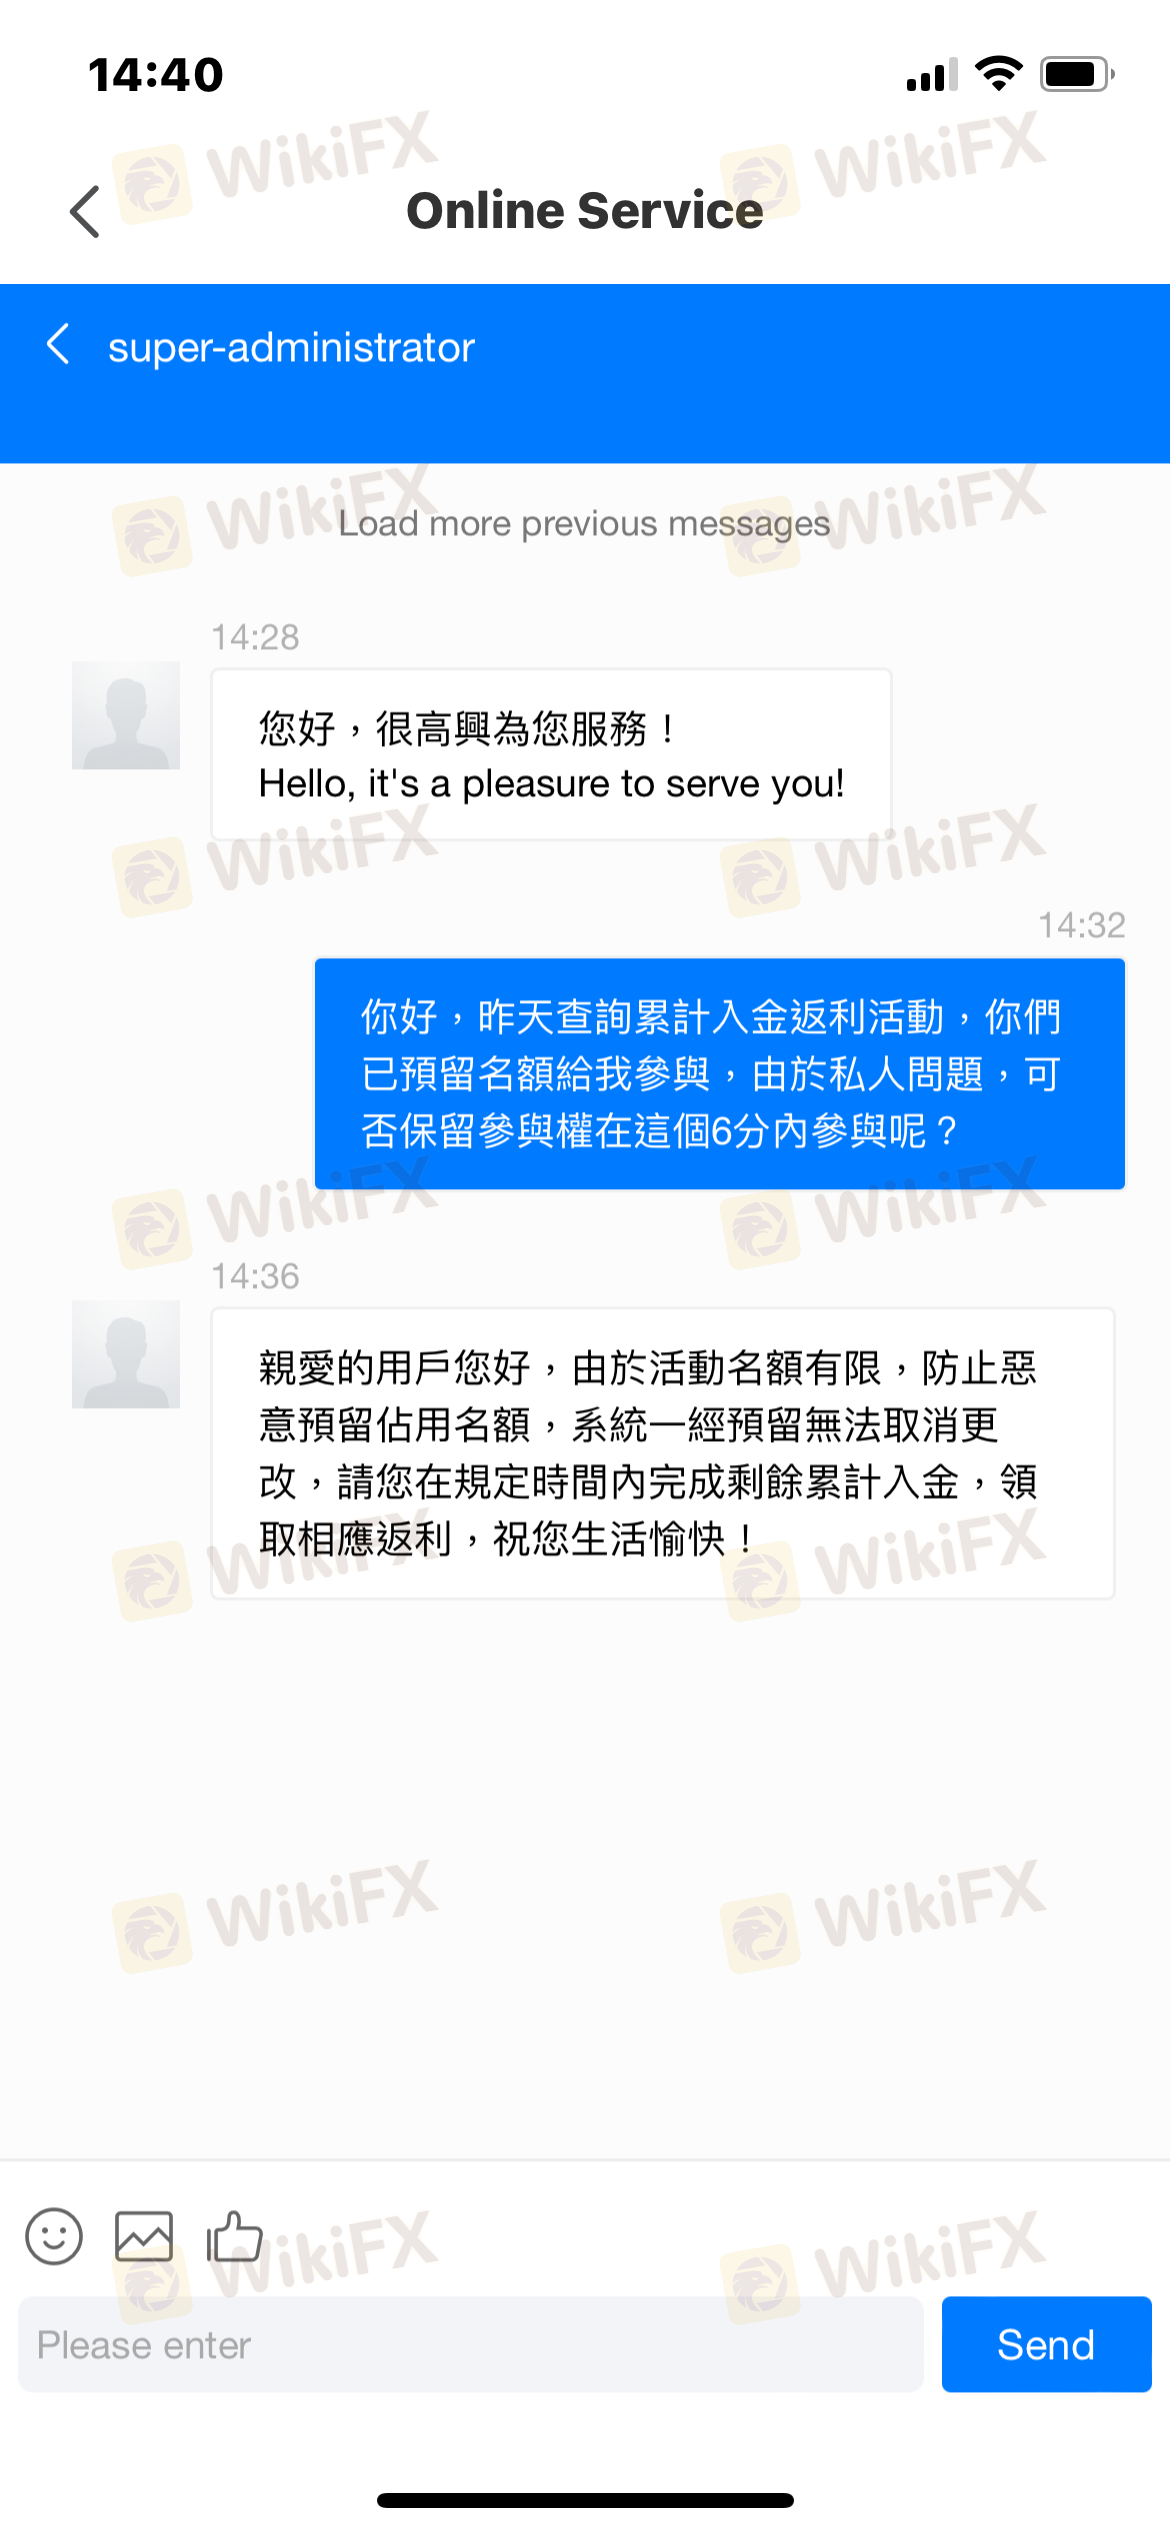Open the emoji picker smiley icon
The height and width of the screenshot is (2532, 1170).
pos(54,2236)
